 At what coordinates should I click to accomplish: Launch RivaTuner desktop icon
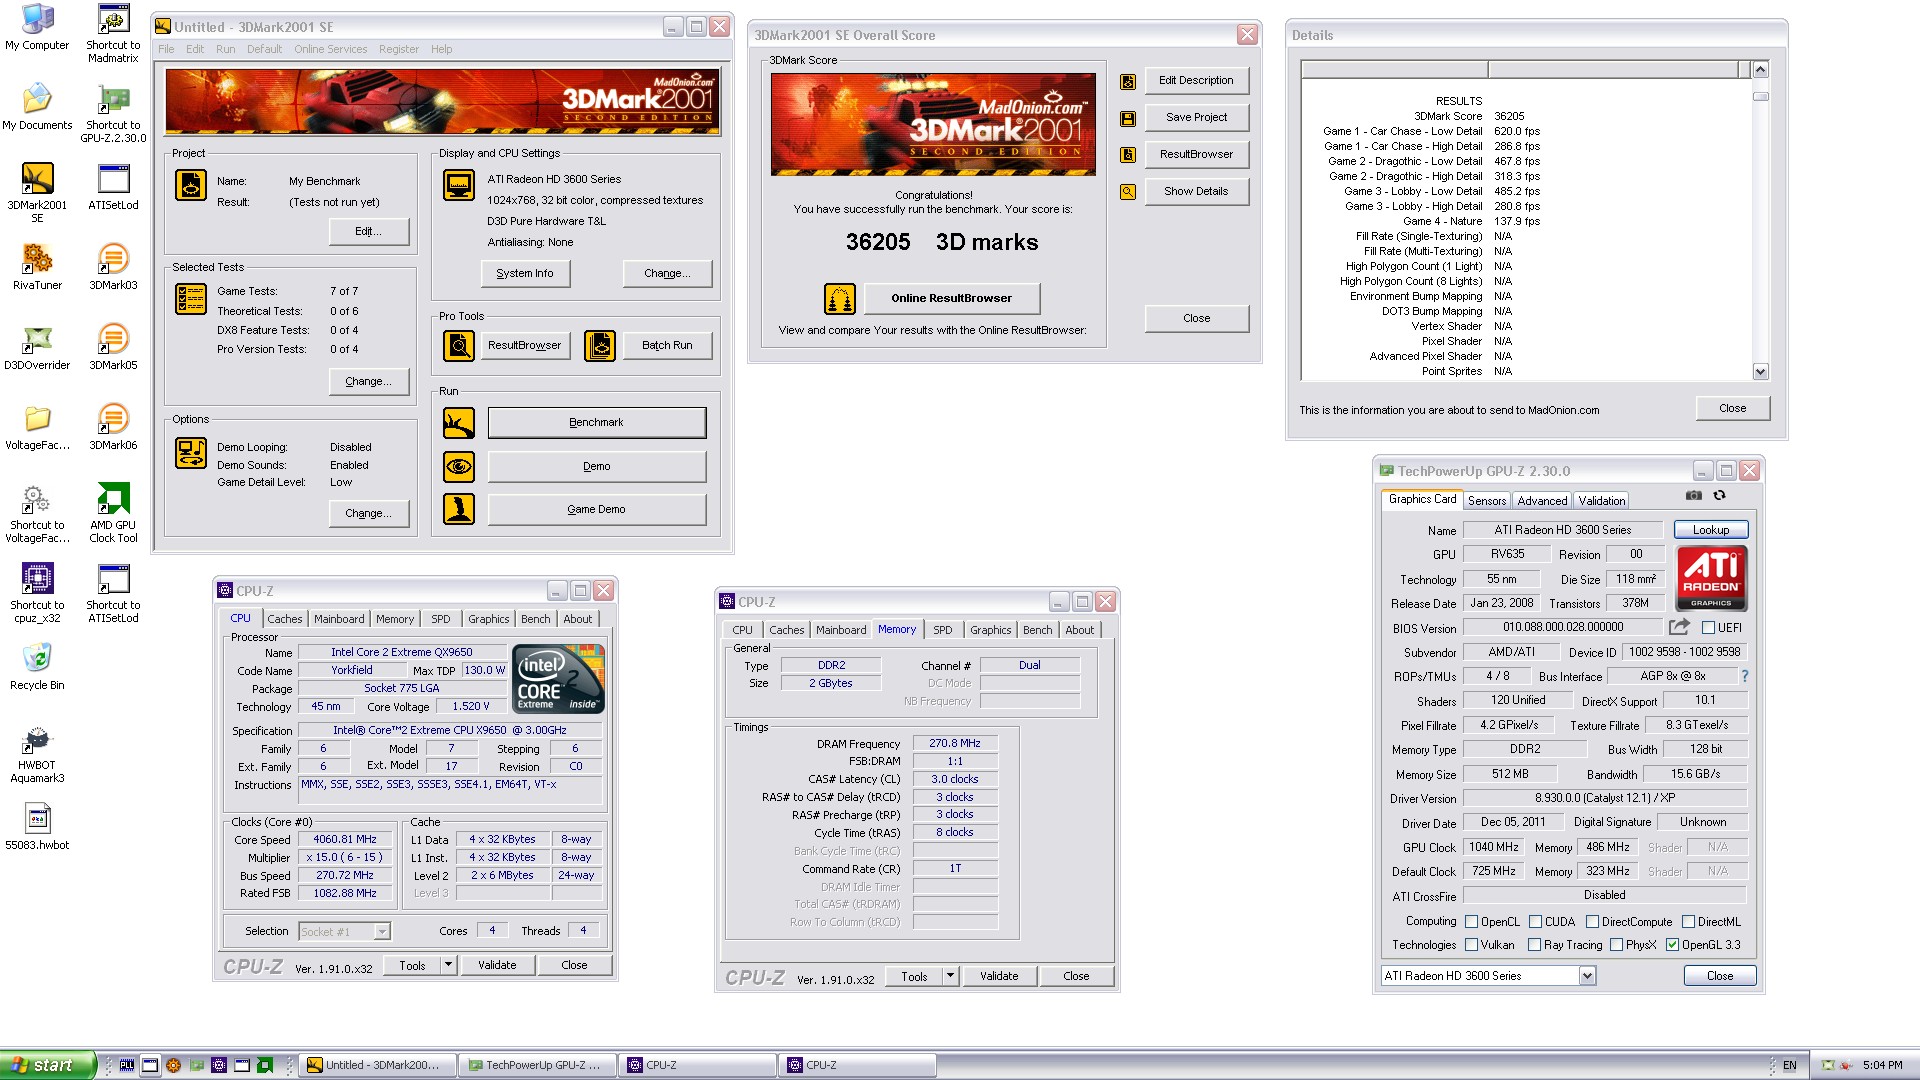click(x=37, y=267)
